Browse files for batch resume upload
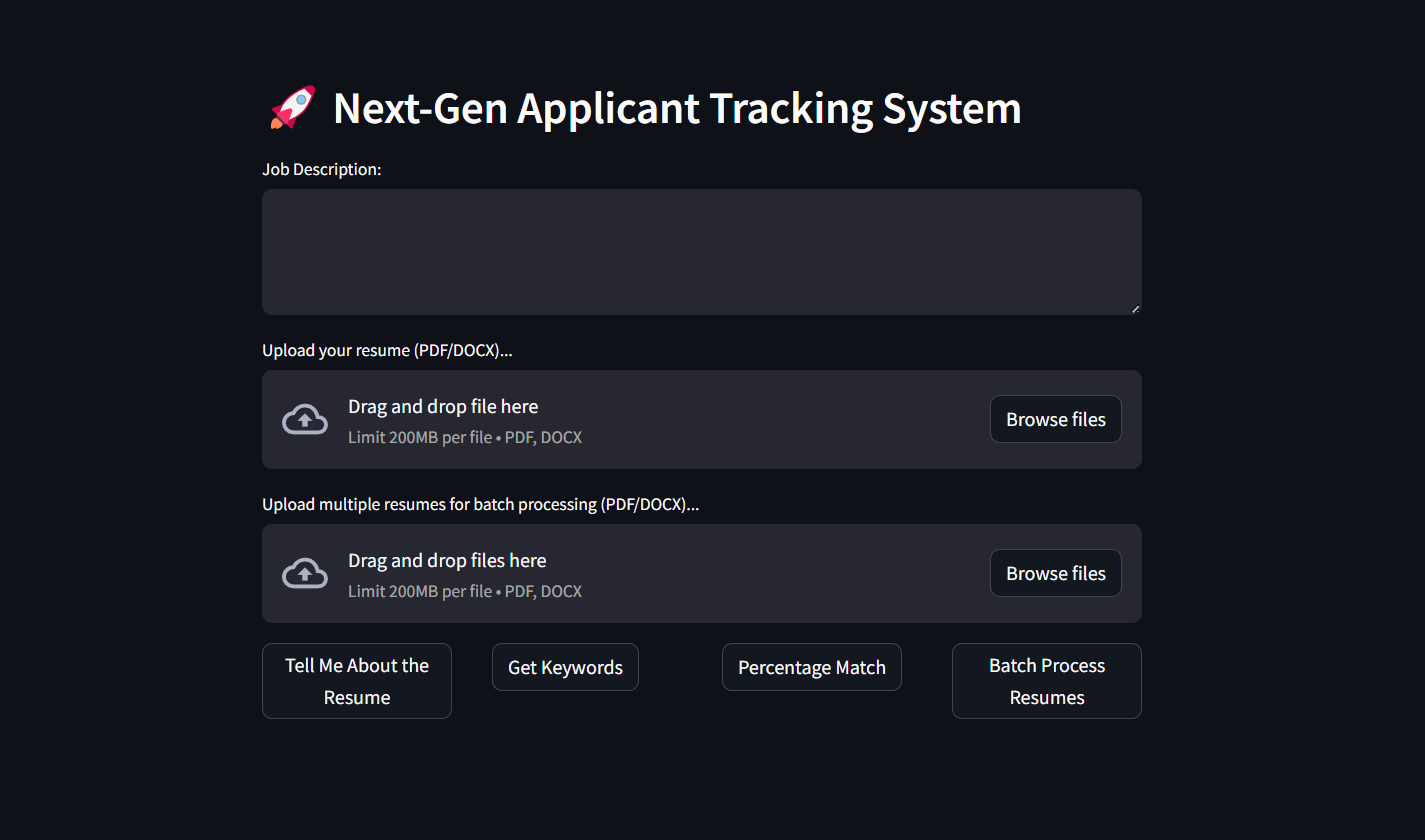This screenshot has width=1425, height=840. pos(1056,573)
